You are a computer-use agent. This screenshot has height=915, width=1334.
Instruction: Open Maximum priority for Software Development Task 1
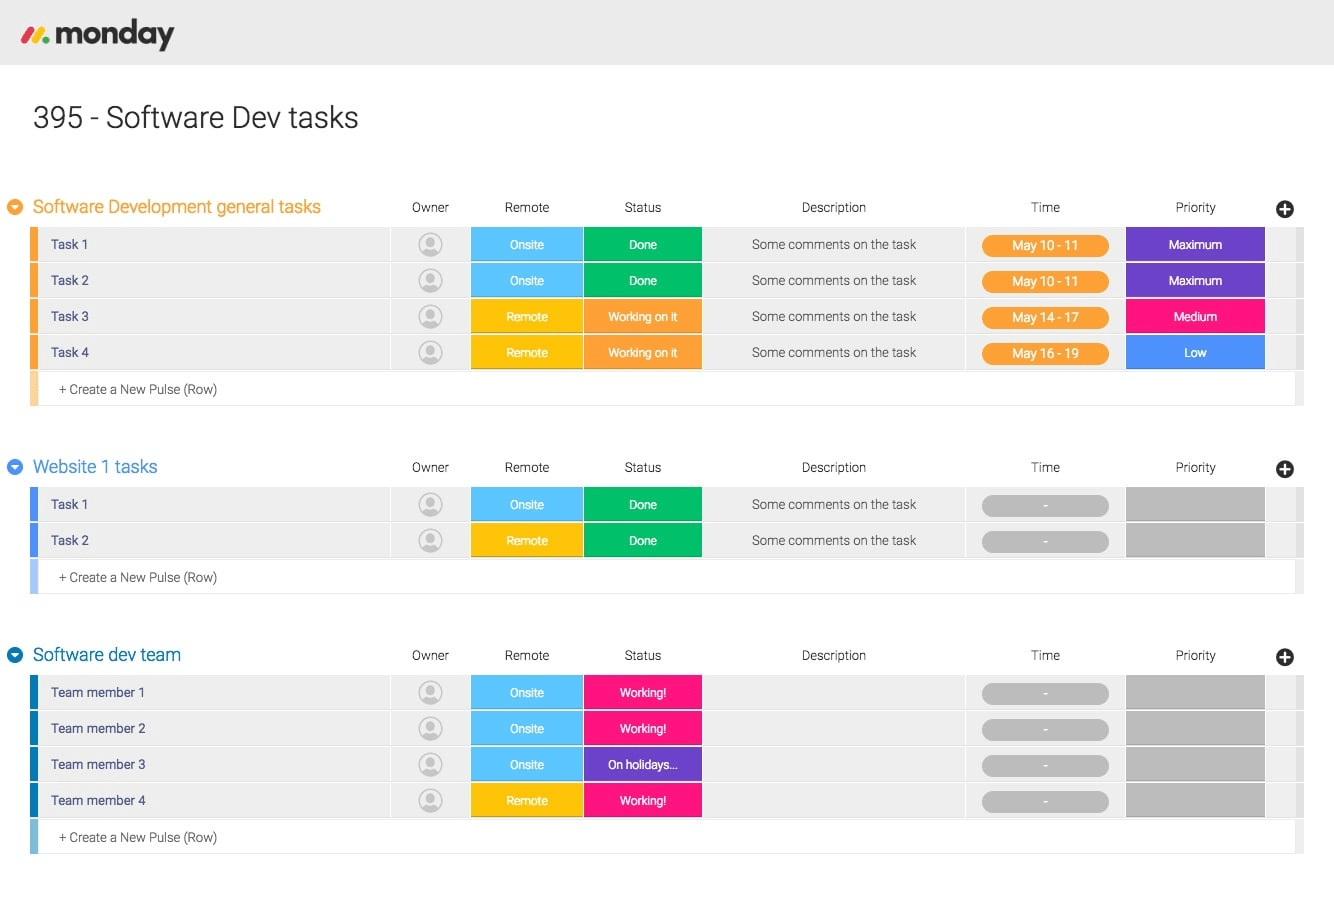pyautogui.click(x=1195, y=244)
